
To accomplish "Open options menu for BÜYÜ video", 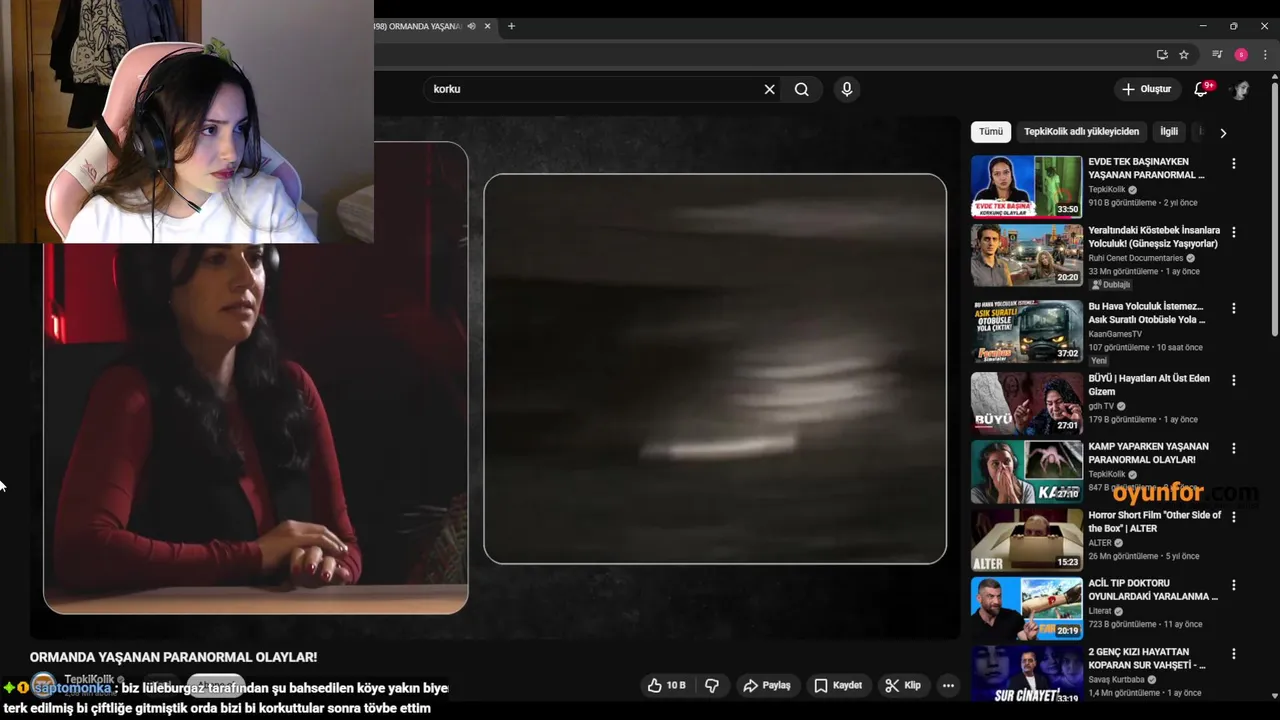I will 1233,381.
